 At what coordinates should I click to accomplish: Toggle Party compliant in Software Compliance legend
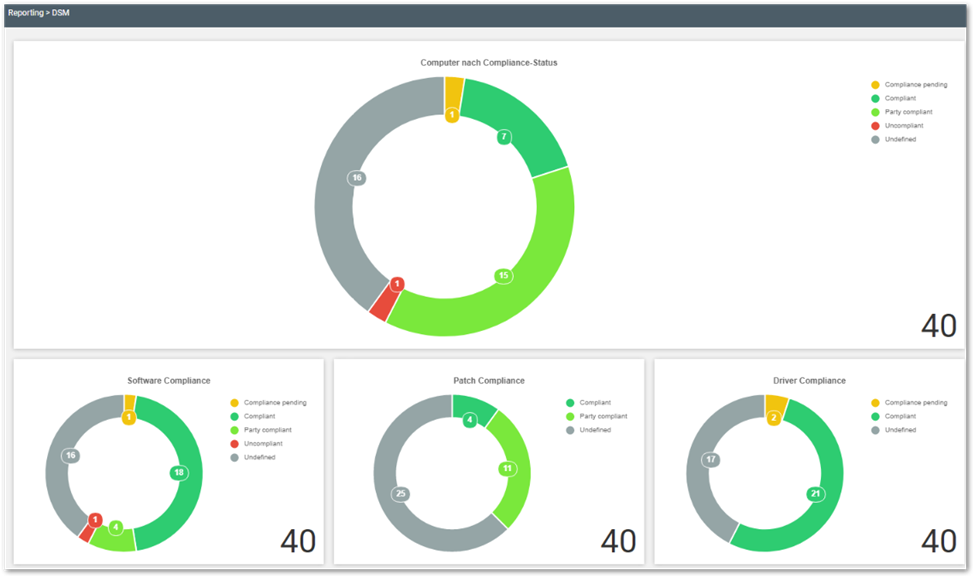[261, 430]
